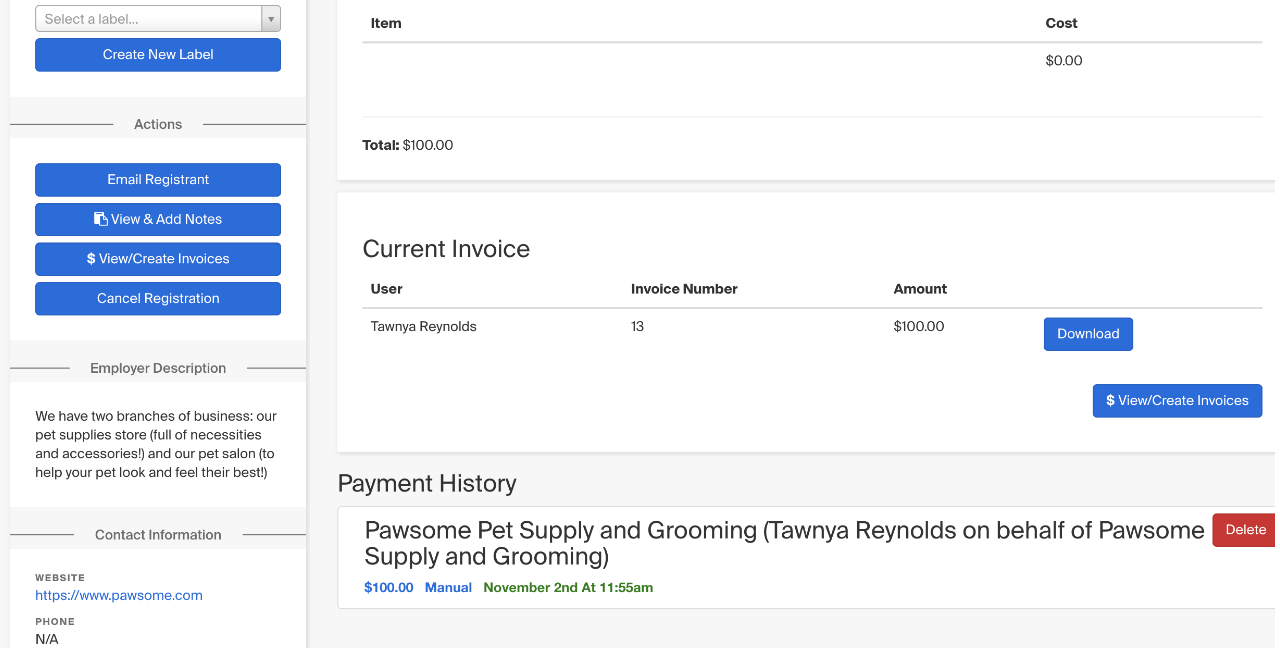Click the Manual payment type label

tap(448, 588)
